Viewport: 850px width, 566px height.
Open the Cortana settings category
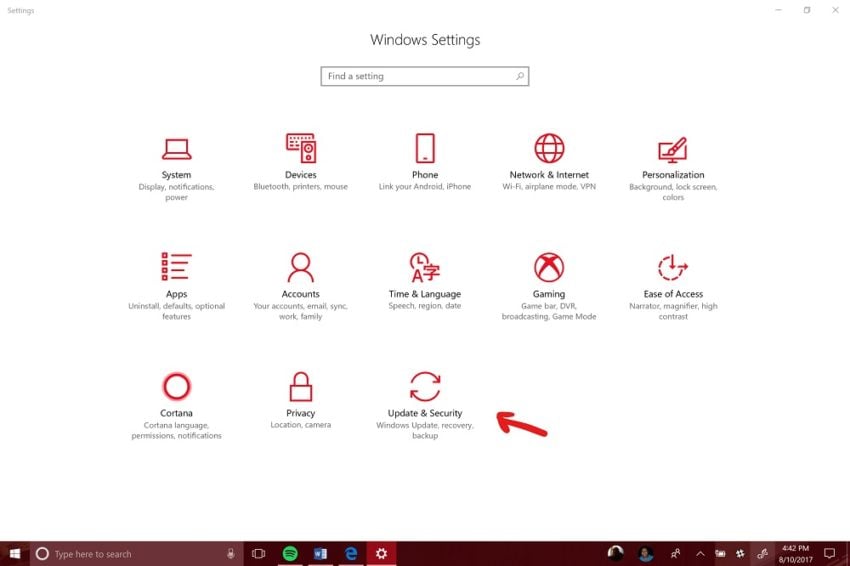click(176, 406)
